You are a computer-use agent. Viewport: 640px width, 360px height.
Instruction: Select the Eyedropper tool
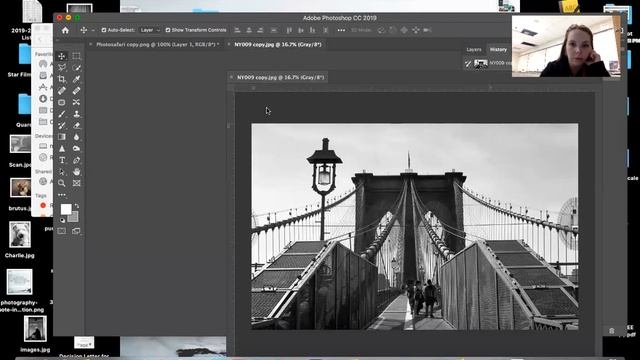(x=76, y=79)
